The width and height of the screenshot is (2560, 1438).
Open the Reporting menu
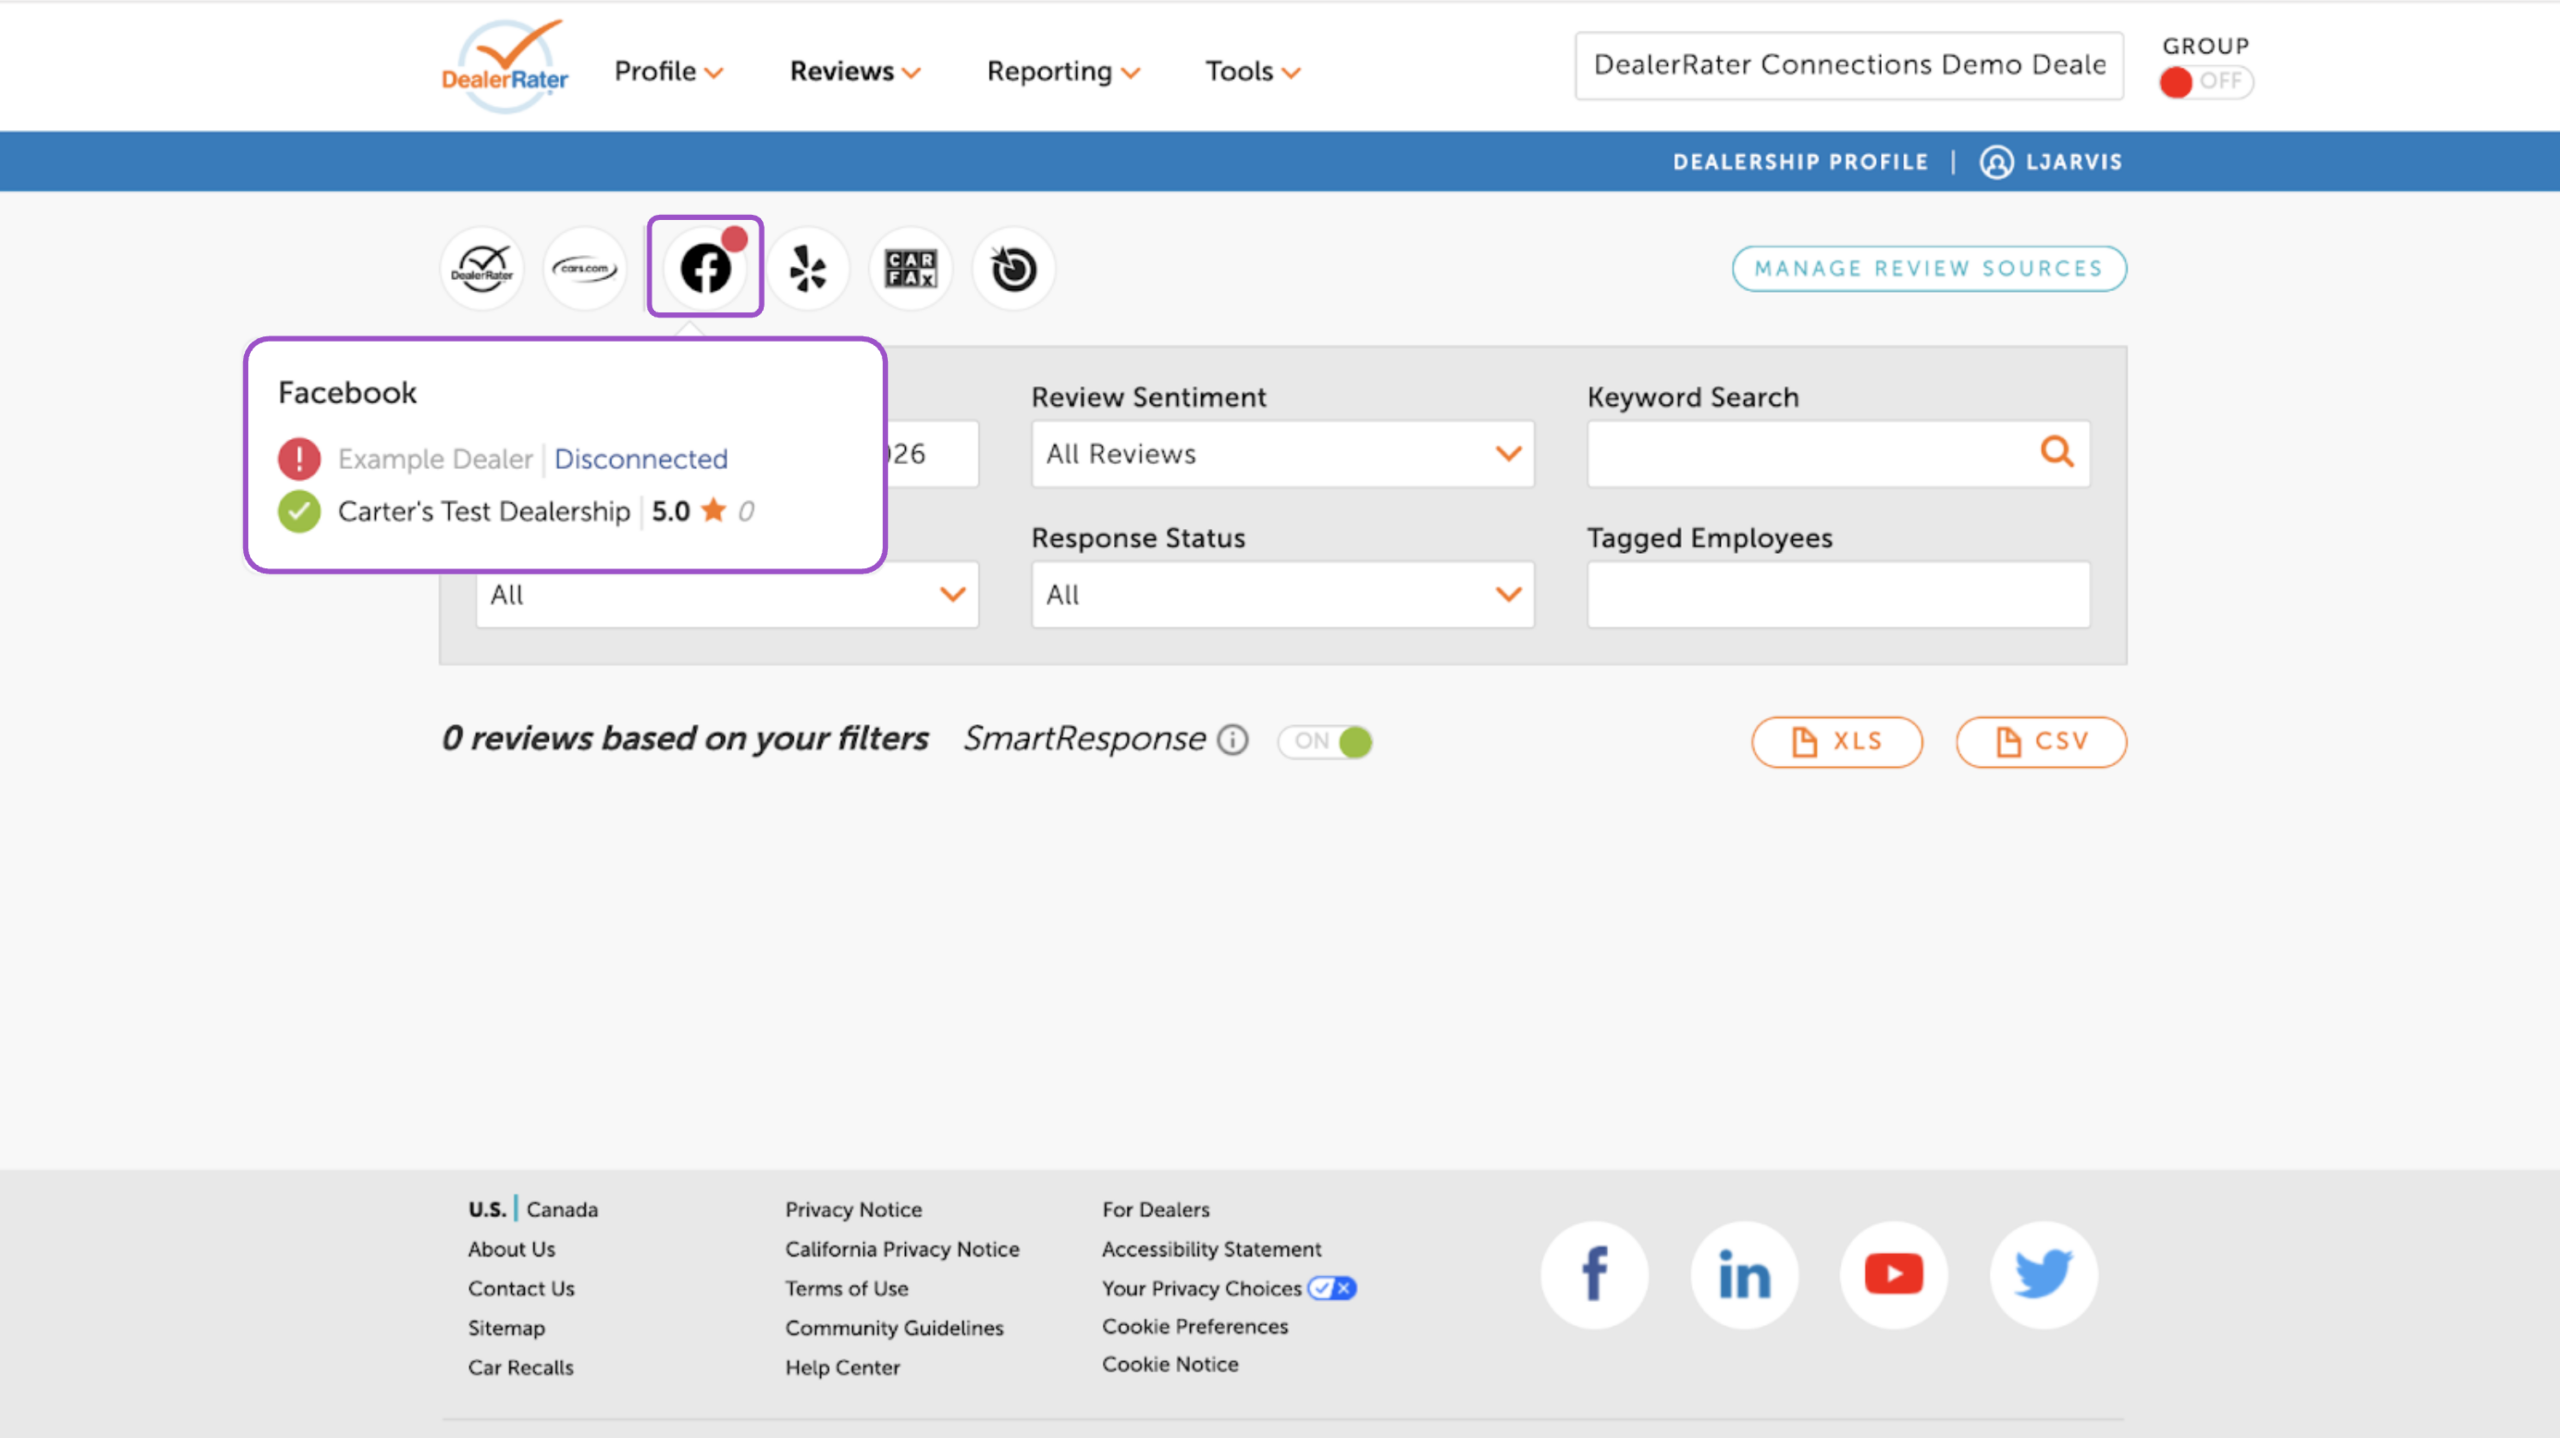tap(1063, 71)
